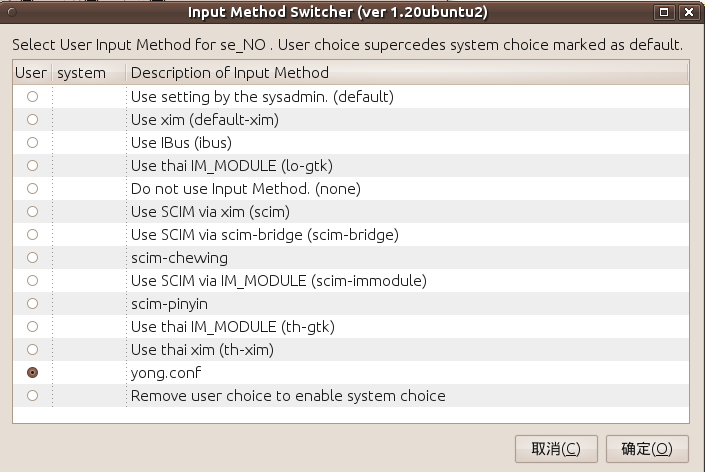Pick the Do not use Input Method radio
The image size is (705, 472).
click(x=32, y=188)
